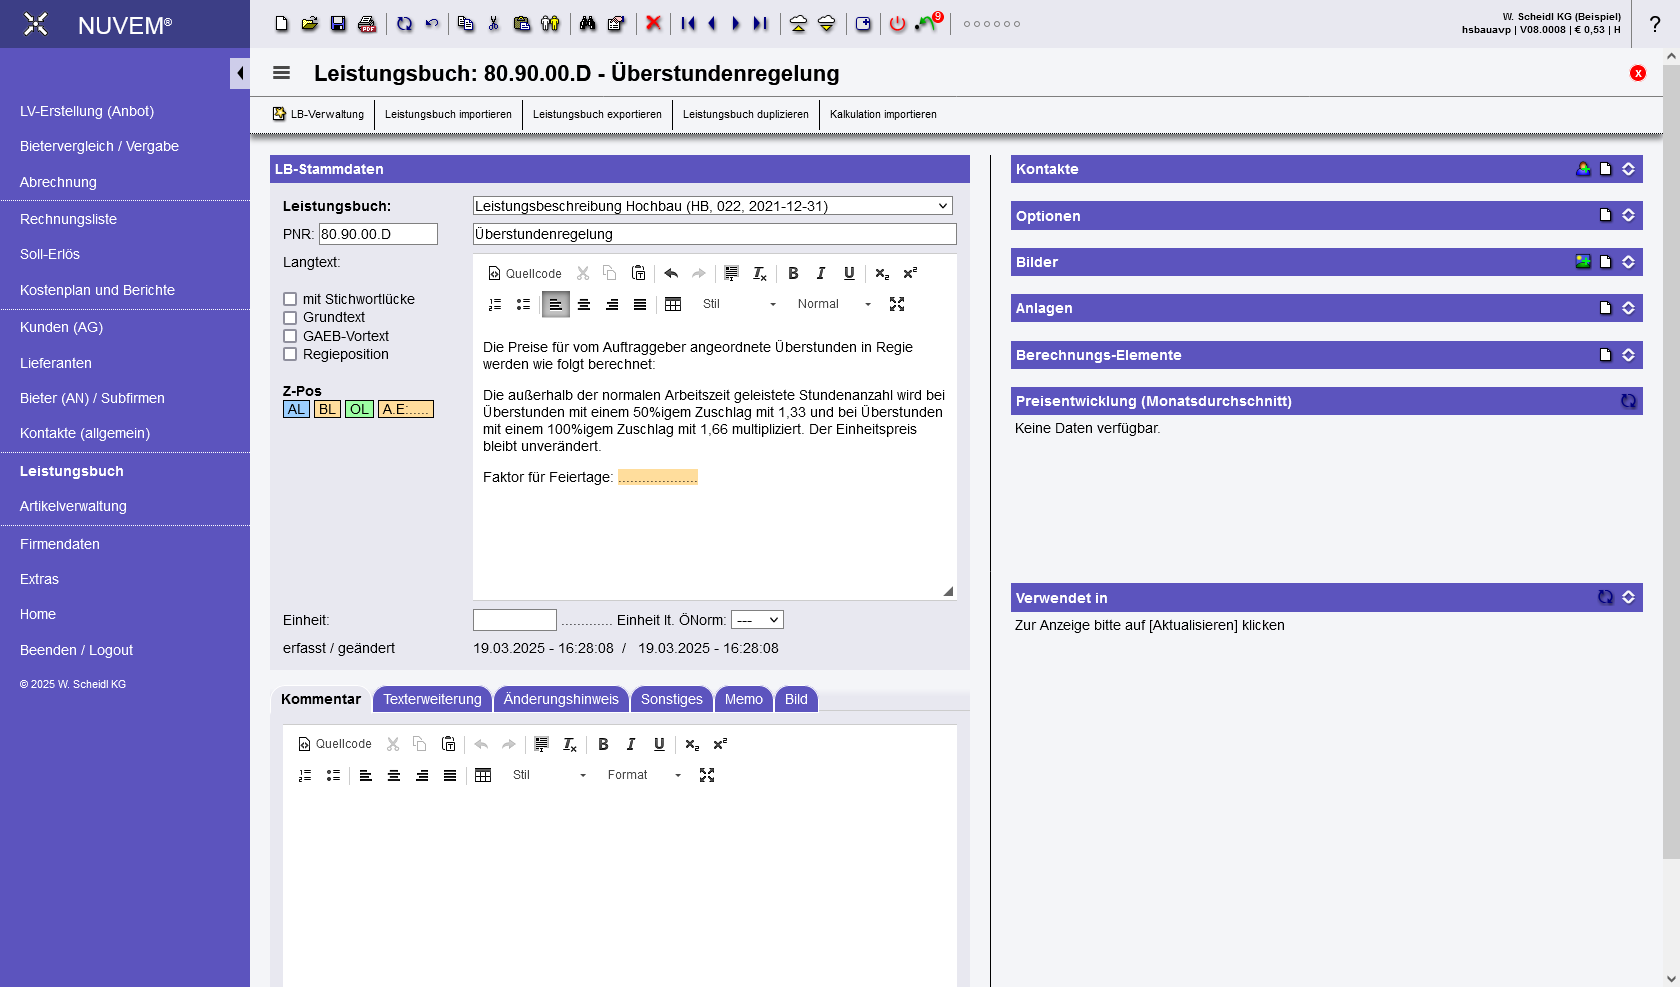Switch to the Texterweiterung tab
Screen dimensions: 1680x987
click(432, 699)
